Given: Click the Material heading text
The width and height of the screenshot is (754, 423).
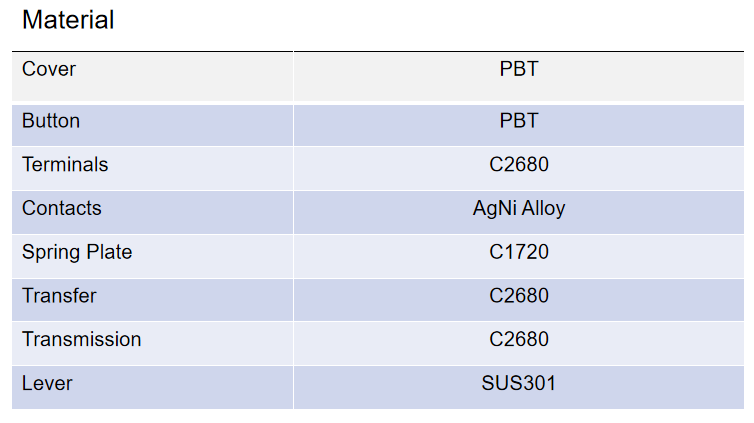Looking at the screenshot, I should tap(68, 19).
